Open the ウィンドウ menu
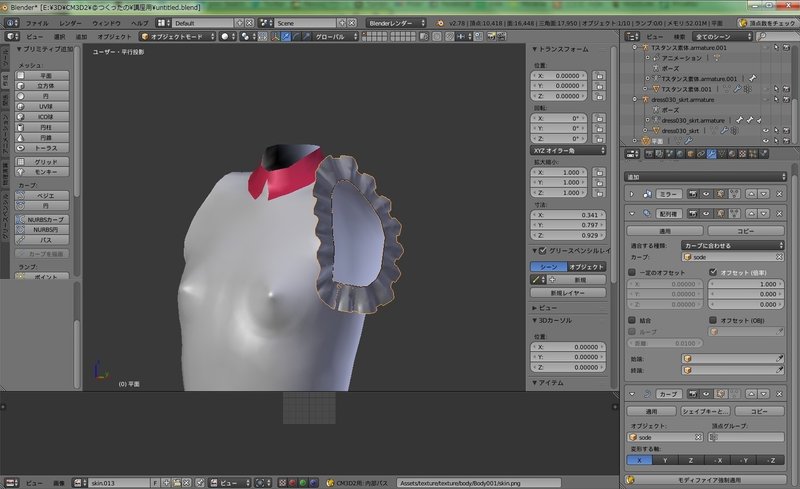 (106, 23)
